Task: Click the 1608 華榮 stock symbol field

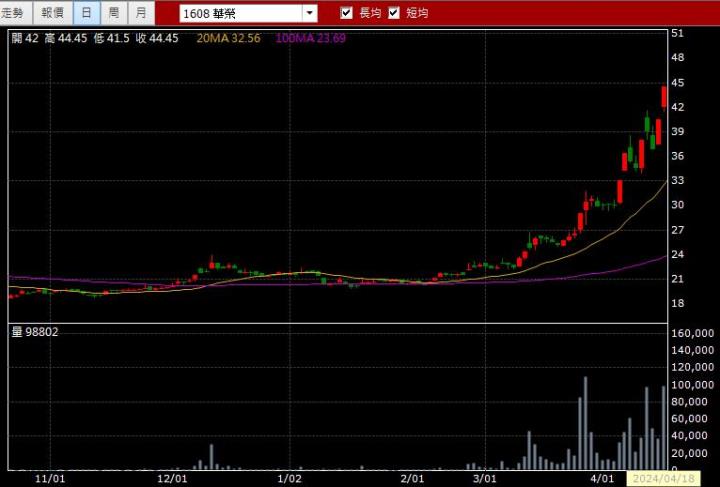Action: [240, 14]
